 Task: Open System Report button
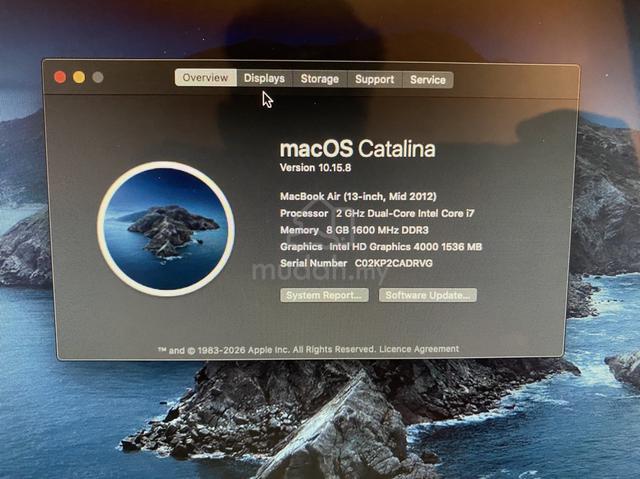point(324,295)
